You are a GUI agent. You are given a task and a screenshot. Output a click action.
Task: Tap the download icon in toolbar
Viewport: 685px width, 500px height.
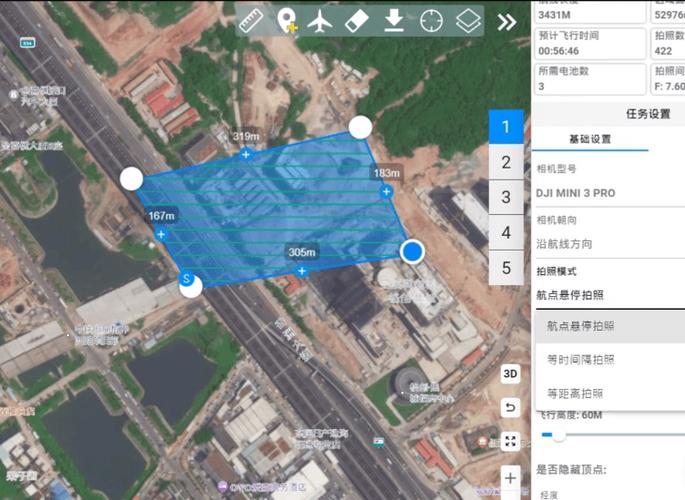(394, 21)
